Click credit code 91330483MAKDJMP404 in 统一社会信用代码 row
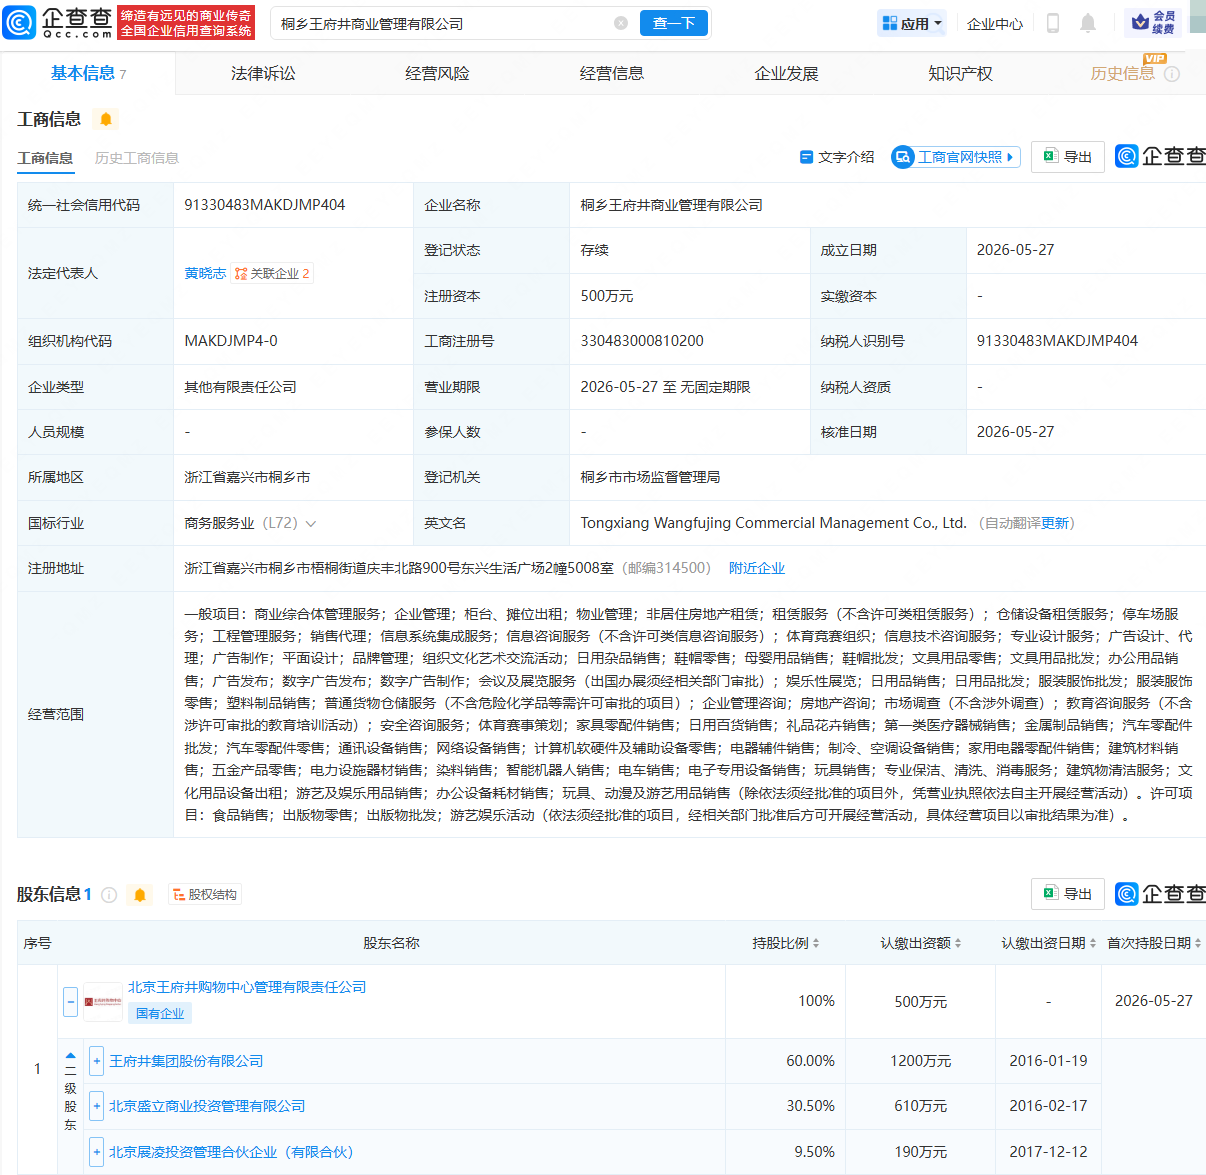 pos(265,205)
